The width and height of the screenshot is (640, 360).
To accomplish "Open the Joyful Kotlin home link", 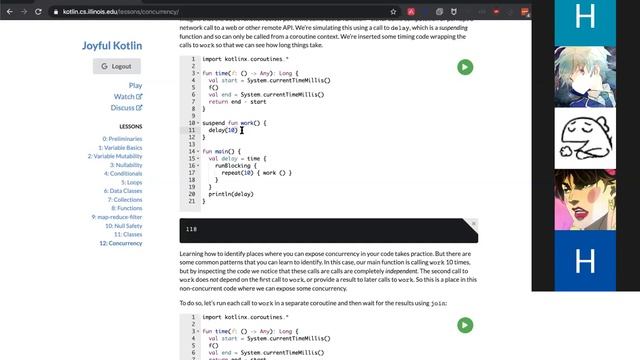I will pos(112,45).
